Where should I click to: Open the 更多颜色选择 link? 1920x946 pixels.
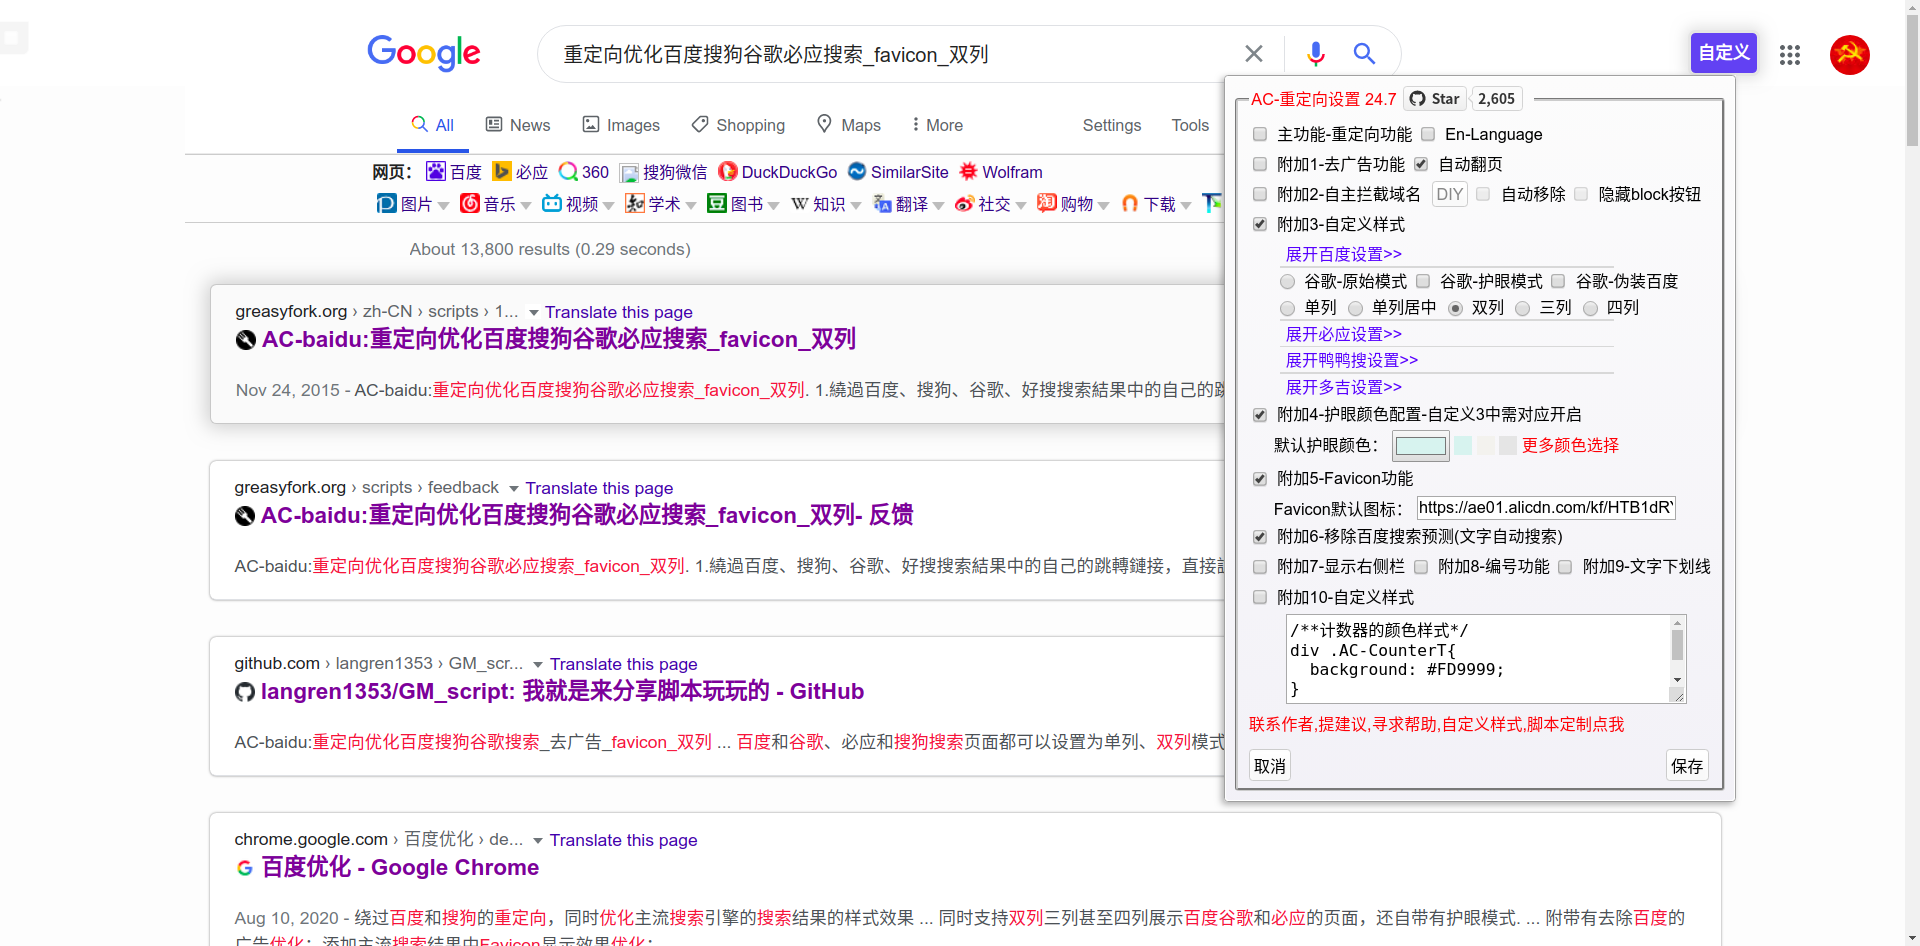(x=1570, y=446)
